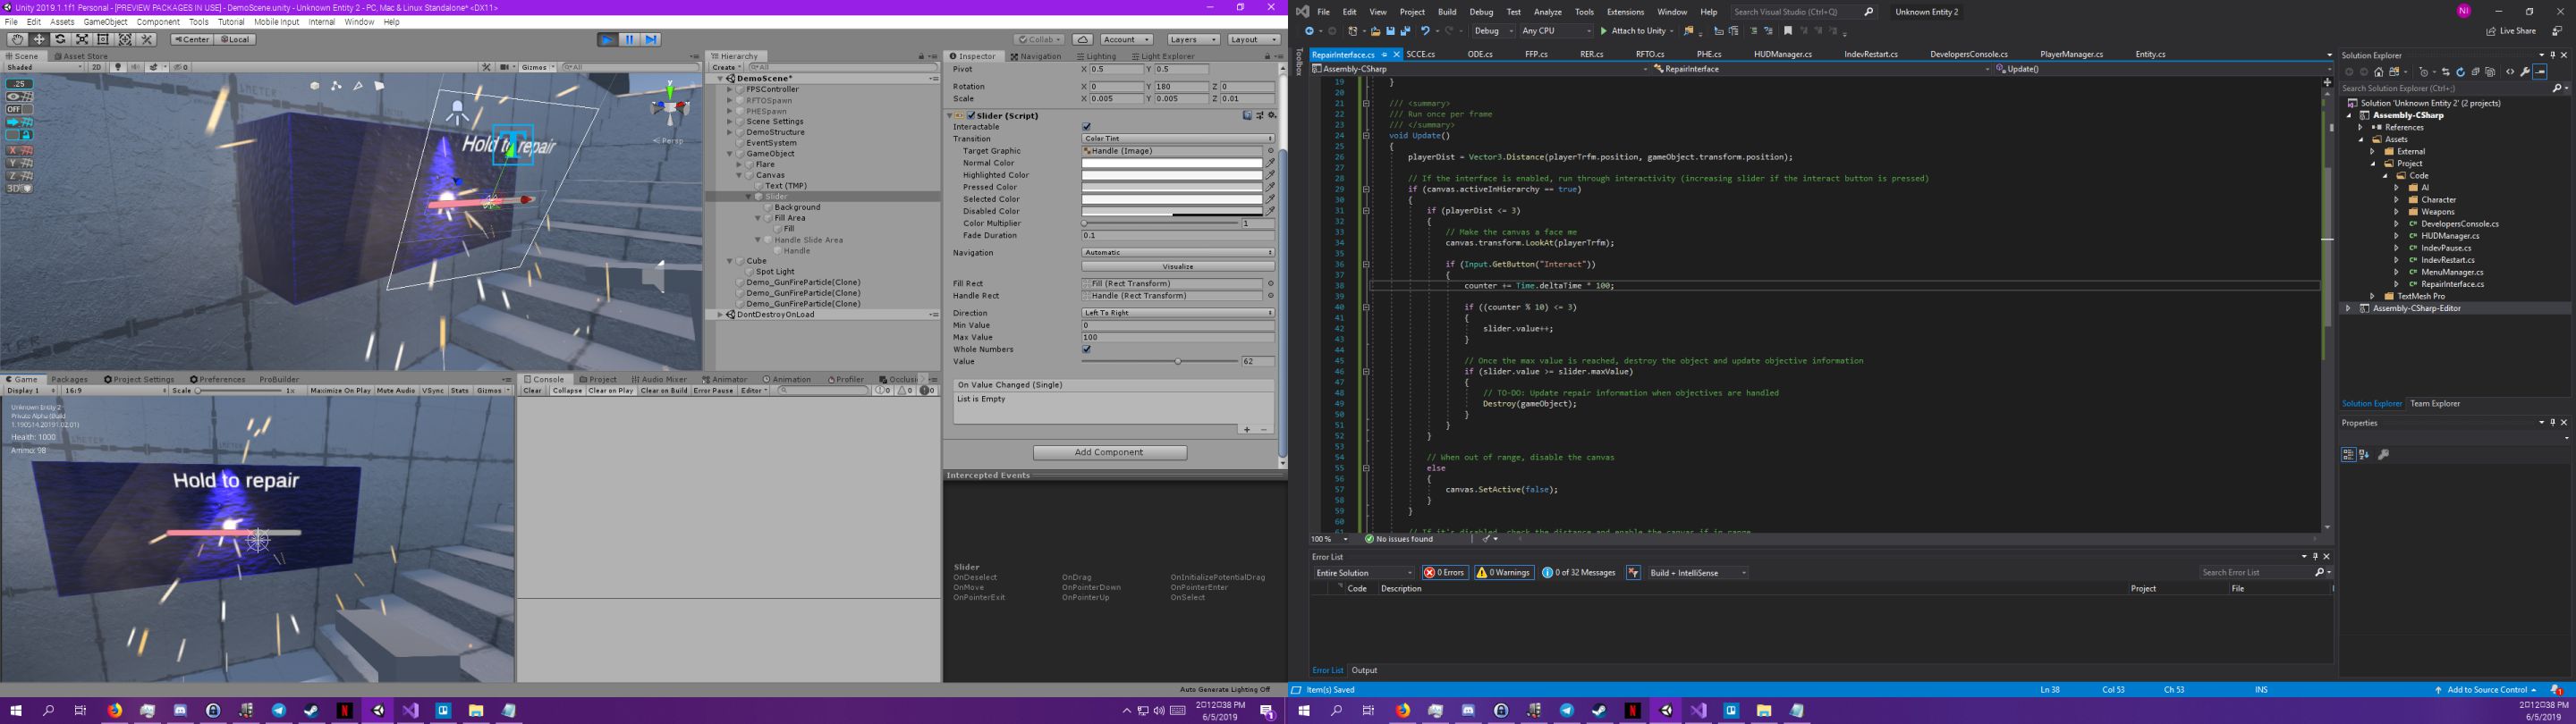Open the Transition Color Tint dropdown
This screenshot has width=2576, height=724.
1178,139
